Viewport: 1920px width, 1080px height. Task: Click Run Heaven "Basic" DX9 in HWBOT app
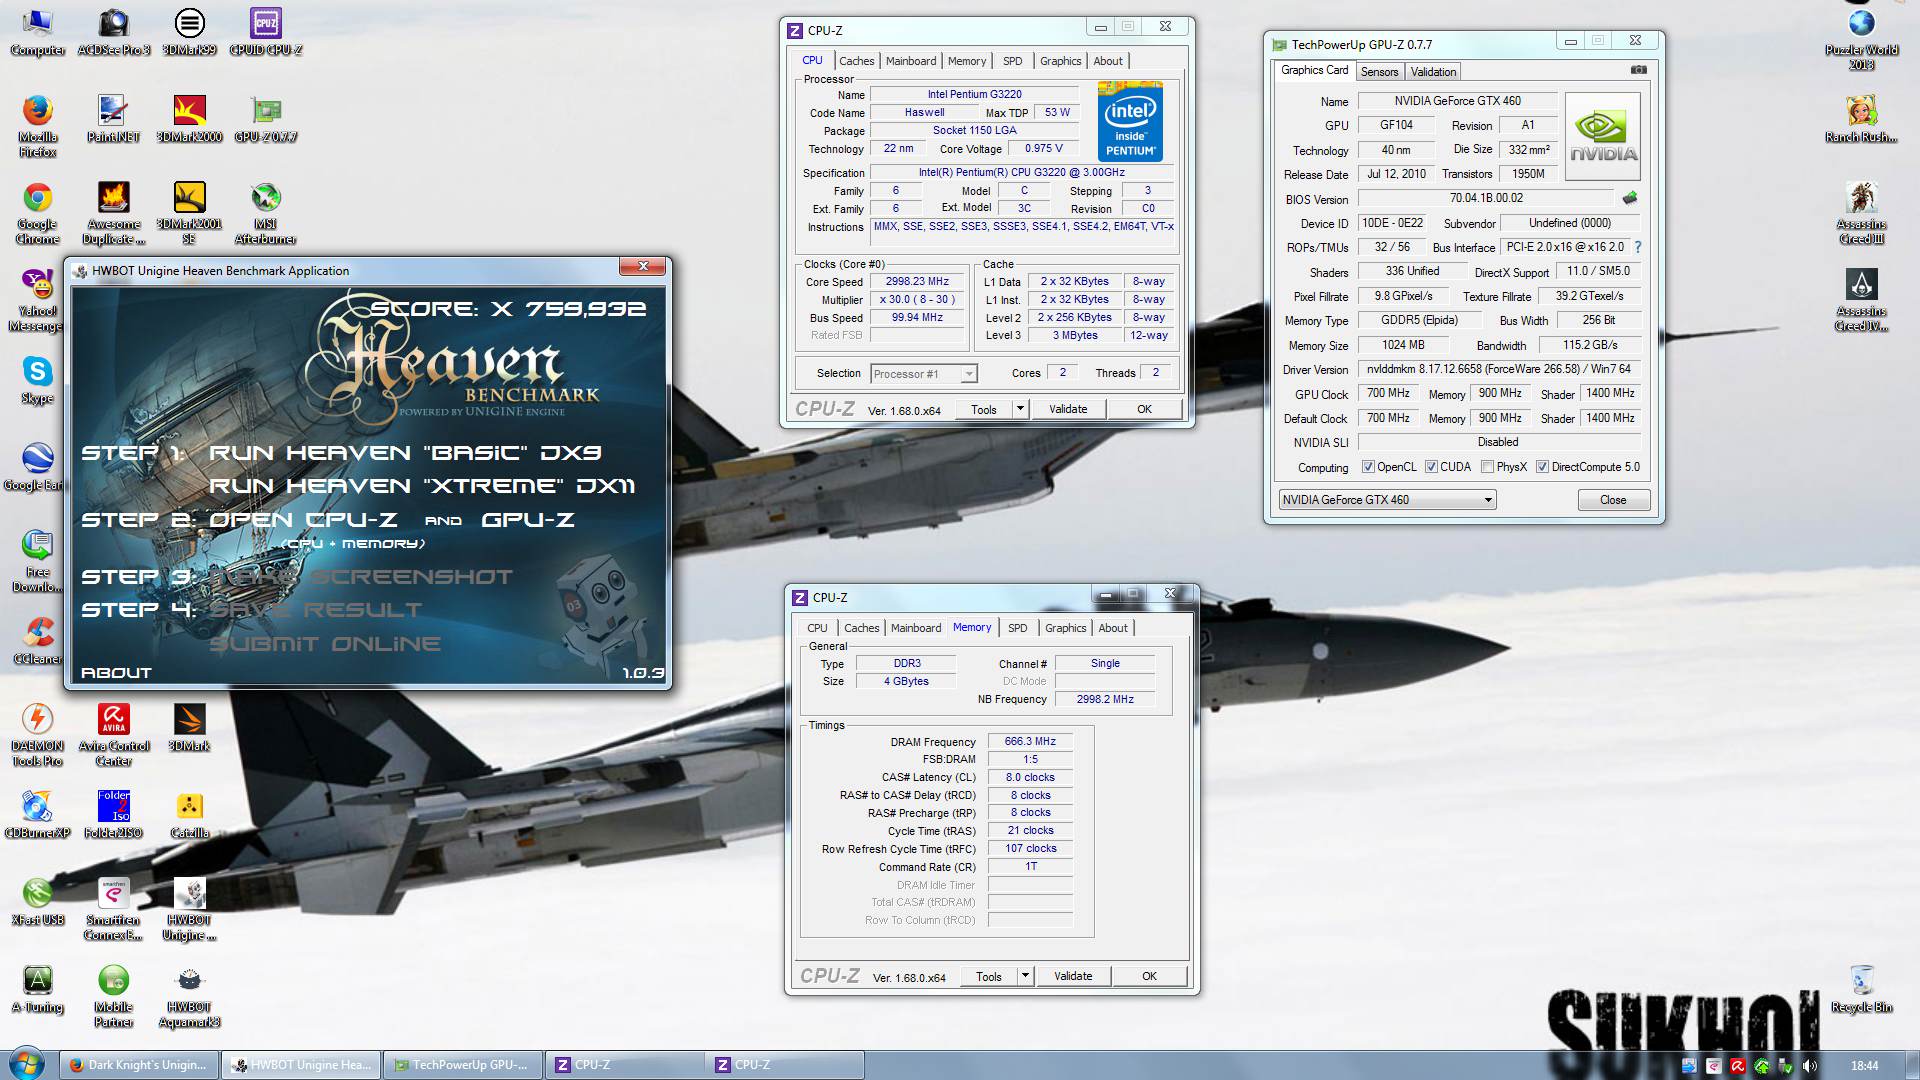pos(404,453)
